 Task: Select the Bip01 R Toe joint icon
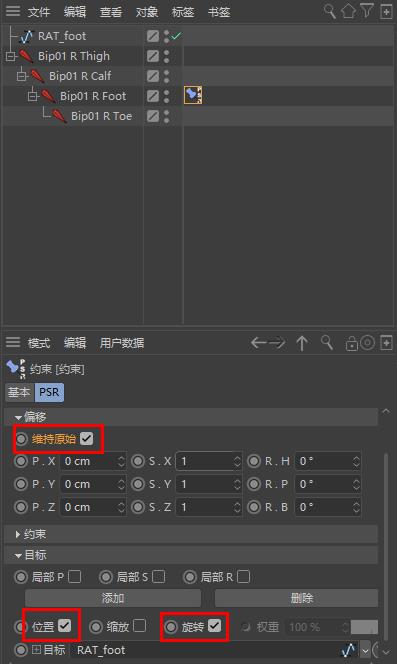(59, 116)
